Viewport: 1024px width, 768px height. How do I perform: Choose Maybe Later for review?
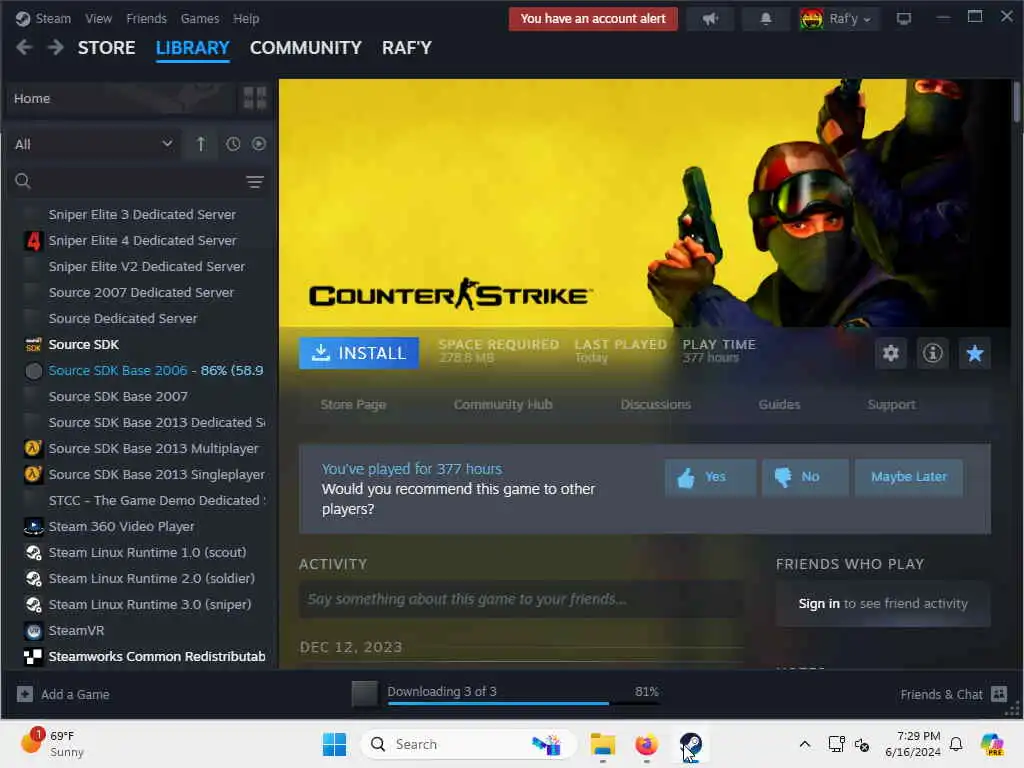[908, 477]
